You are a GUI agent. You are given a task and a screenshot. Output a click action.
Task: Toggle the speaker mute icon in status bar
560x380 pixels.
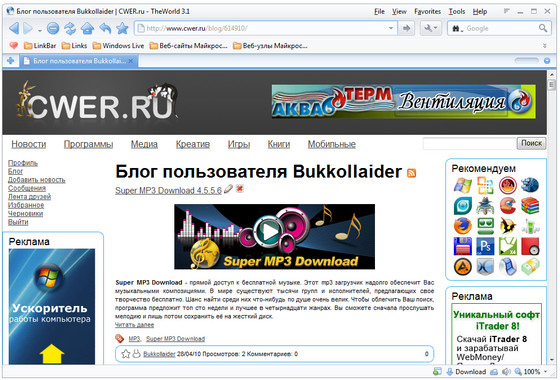click(x=506, y=372)
